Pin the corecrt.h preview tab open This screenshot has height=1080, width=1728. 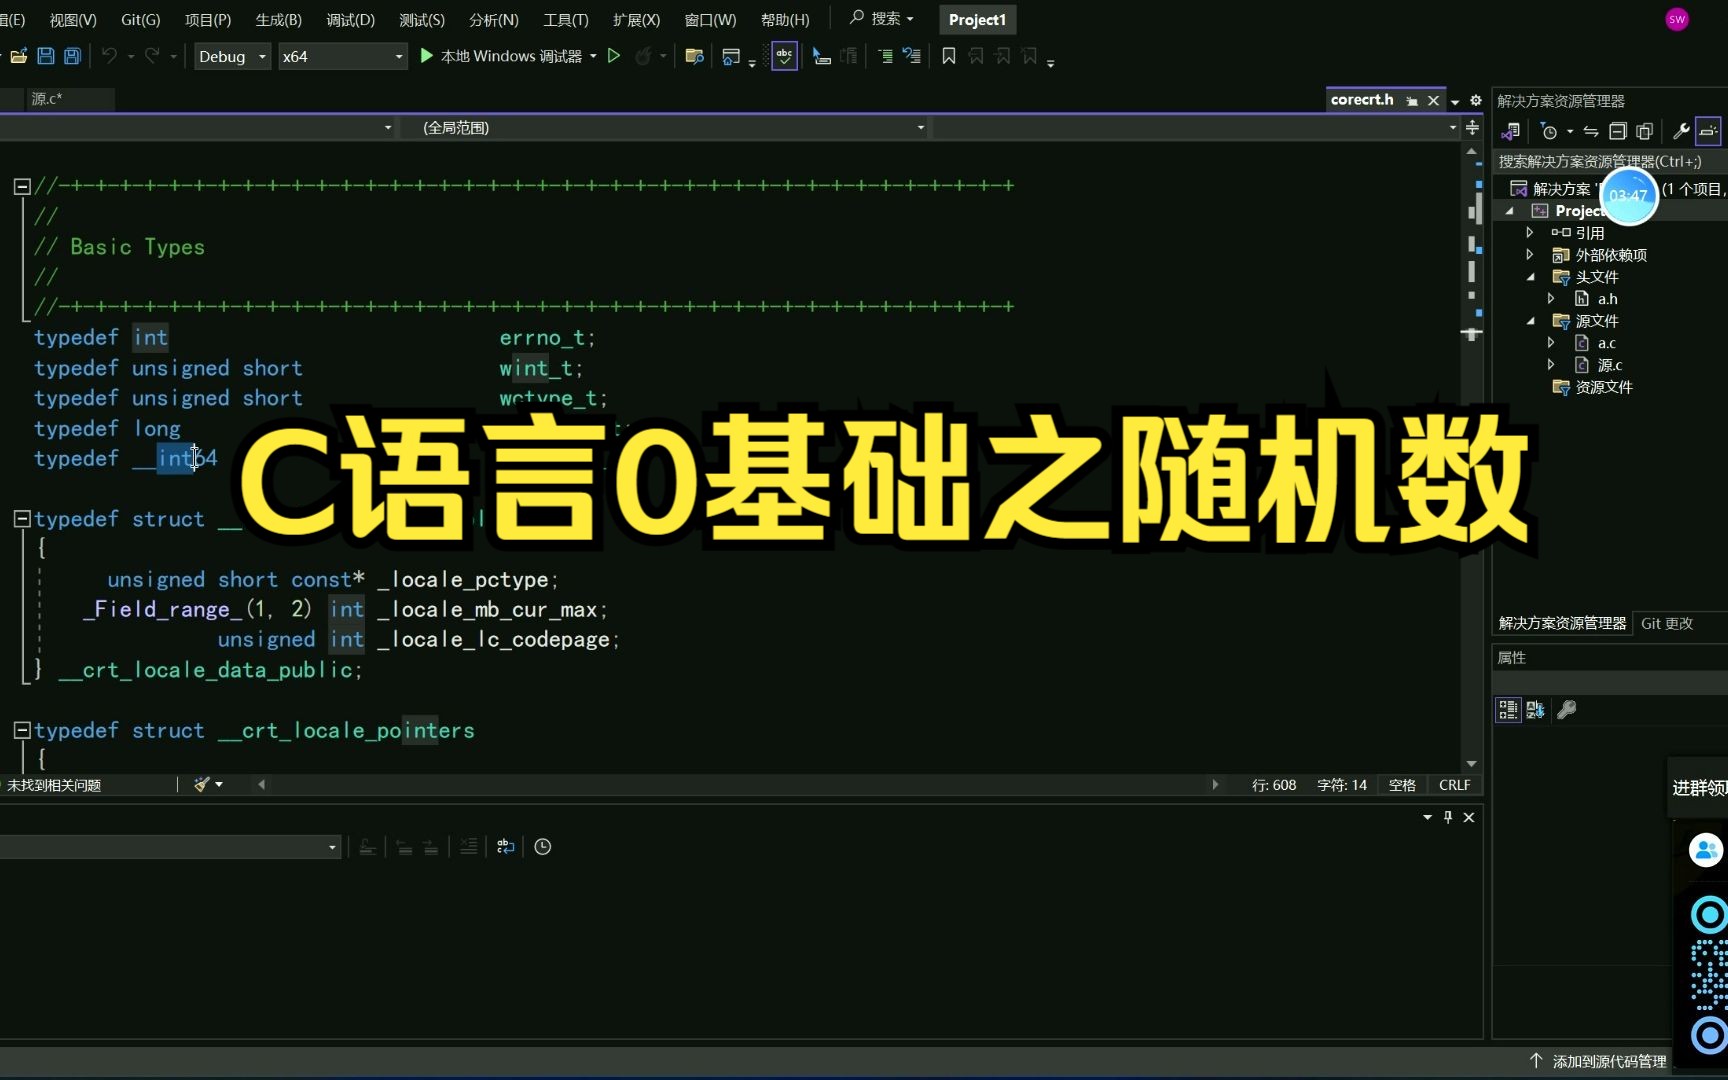click(x=1412, y=100)
